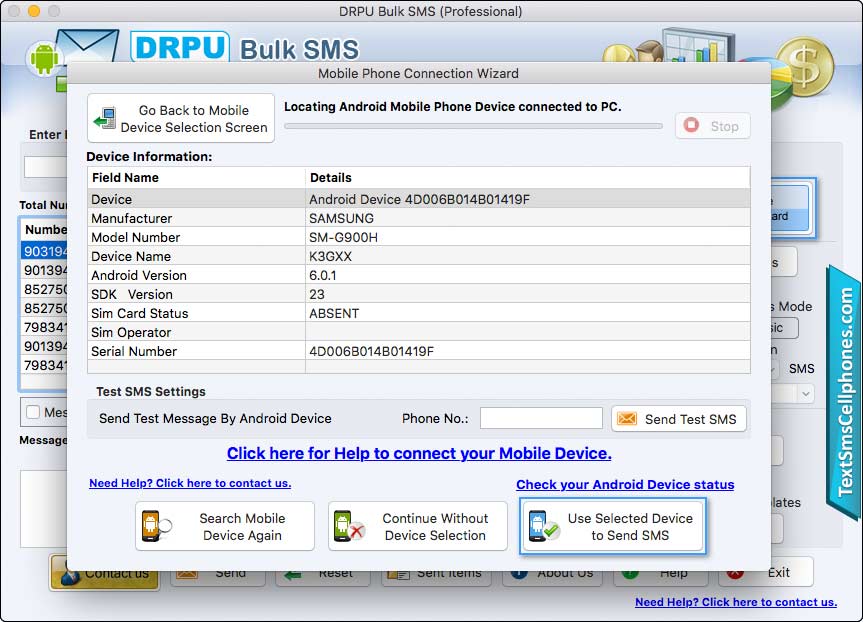Click Serial Number value 4D006B014B01419F
This screenshot has height=622, width=863.
pyautogui.click(x=372, y=351)
